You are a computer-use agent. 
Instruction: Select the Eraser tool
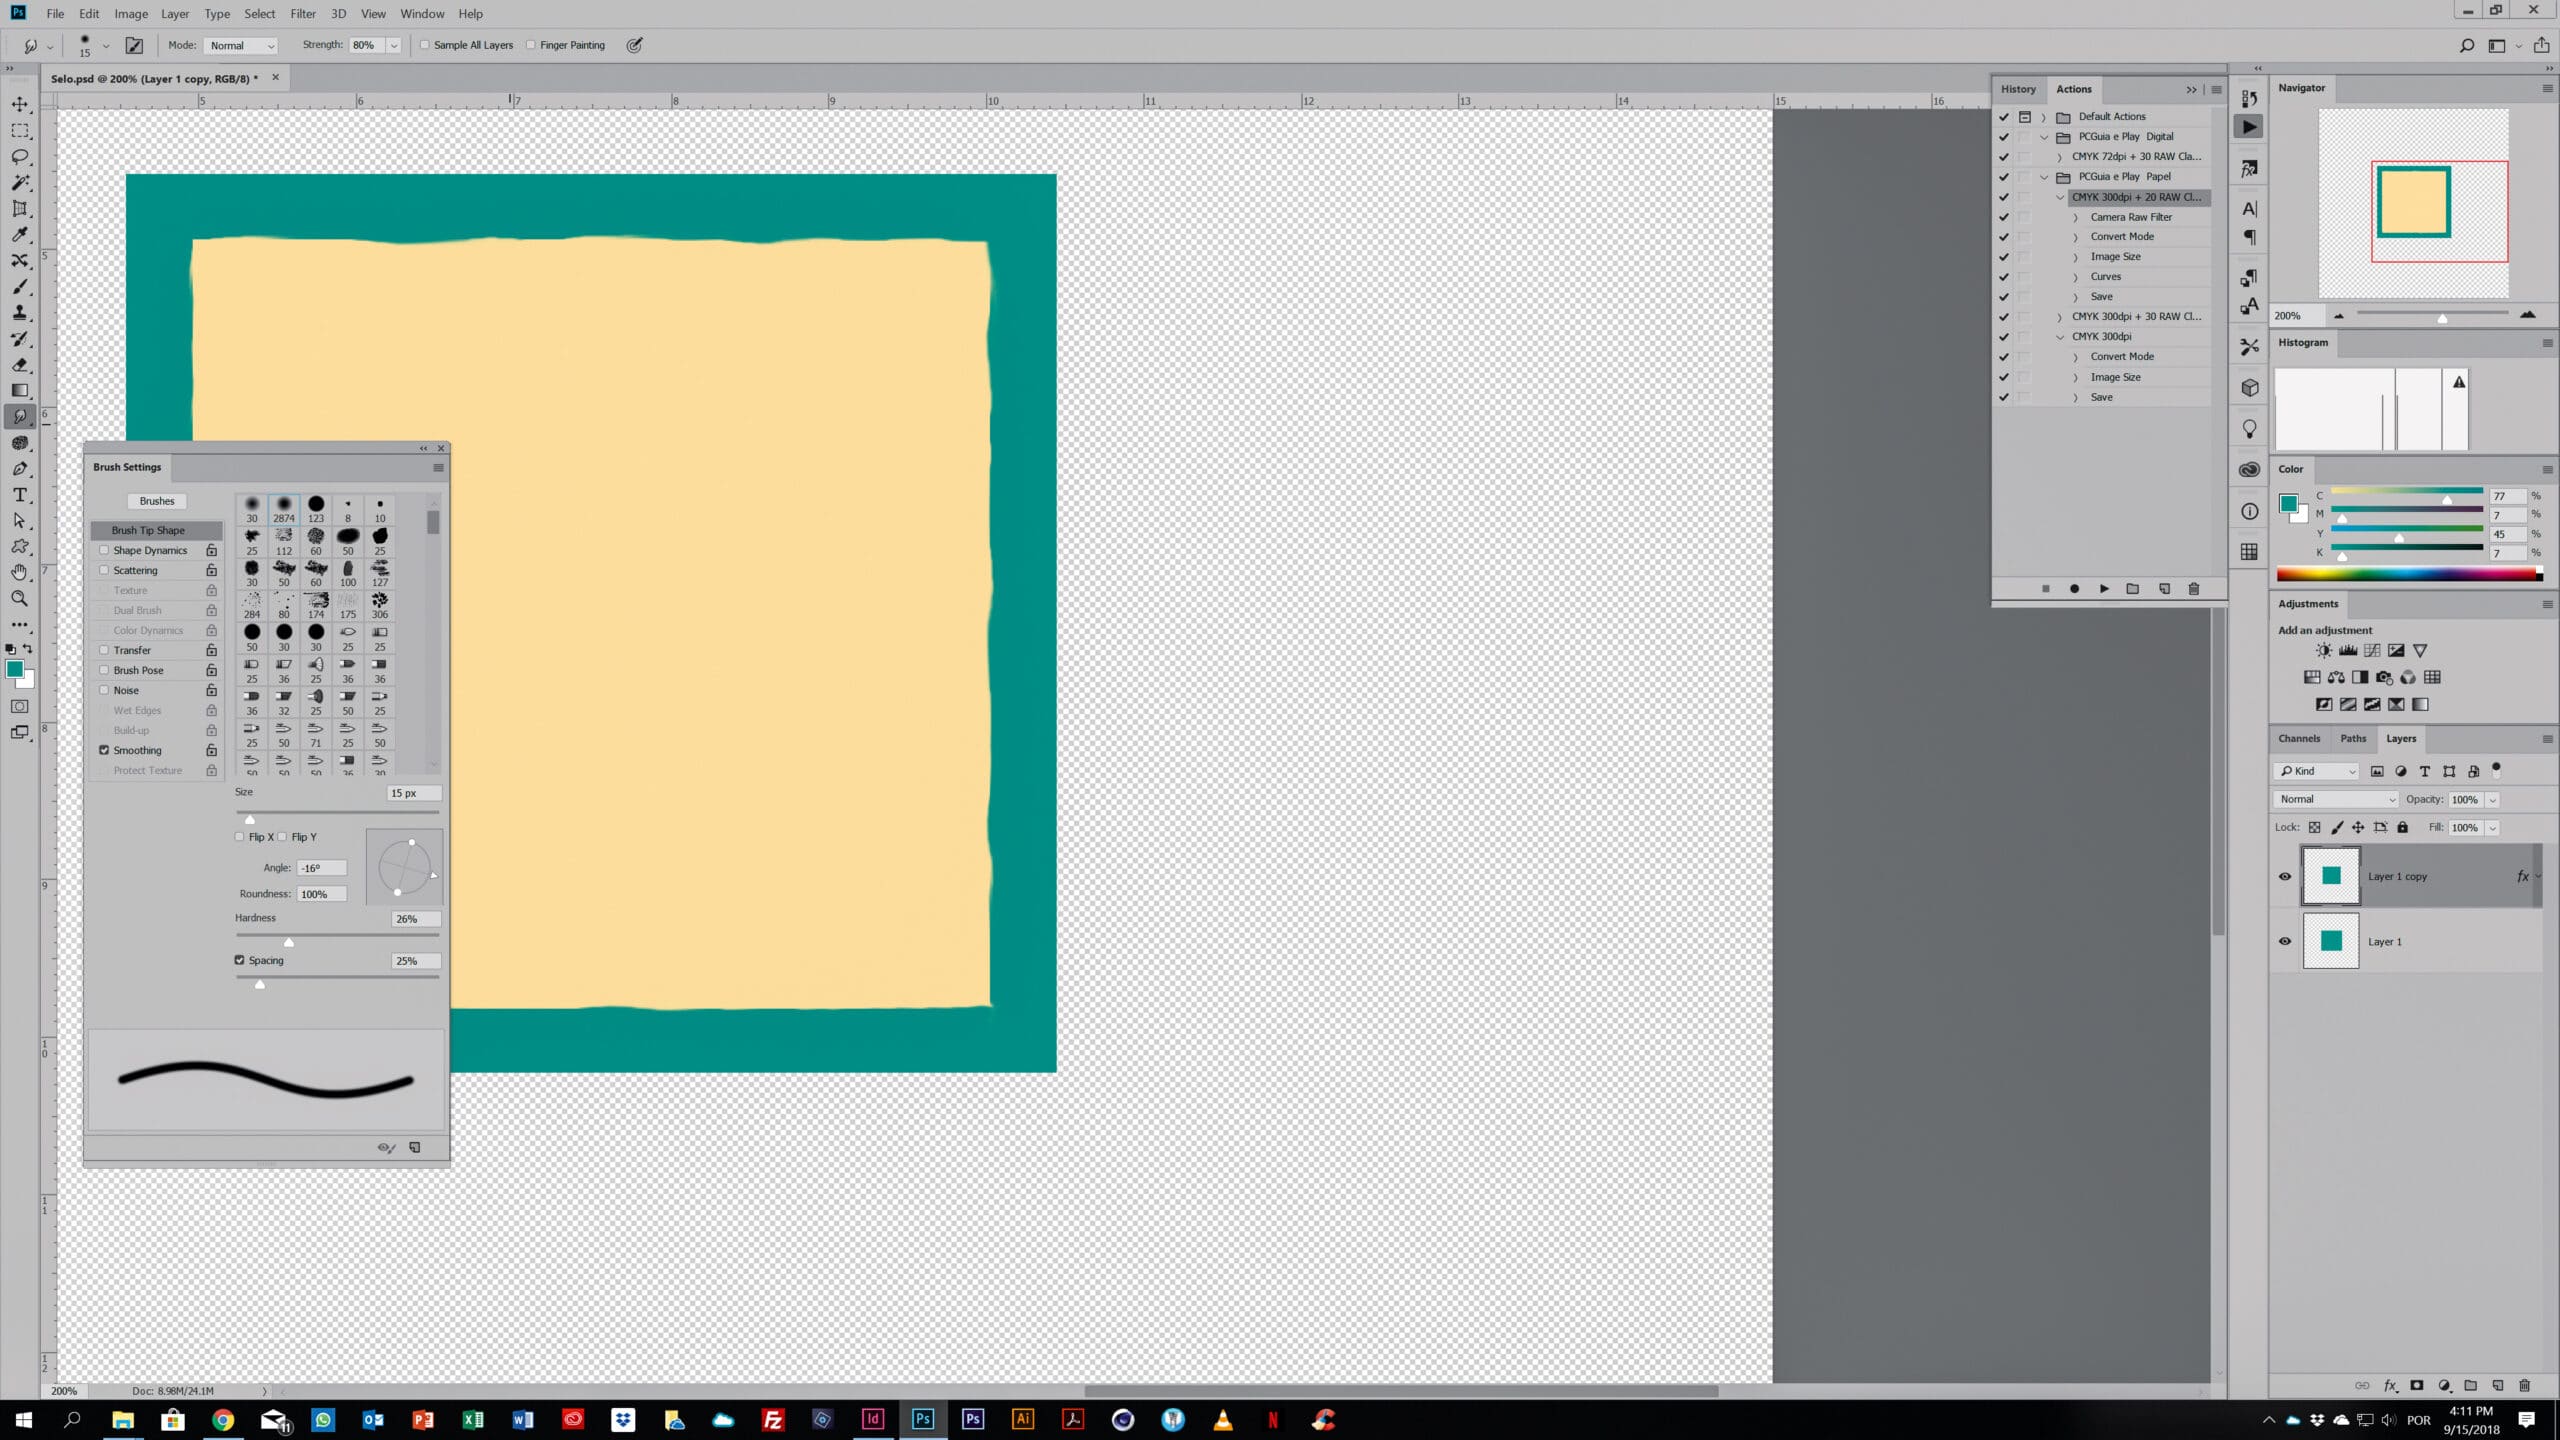pos(20,365)
